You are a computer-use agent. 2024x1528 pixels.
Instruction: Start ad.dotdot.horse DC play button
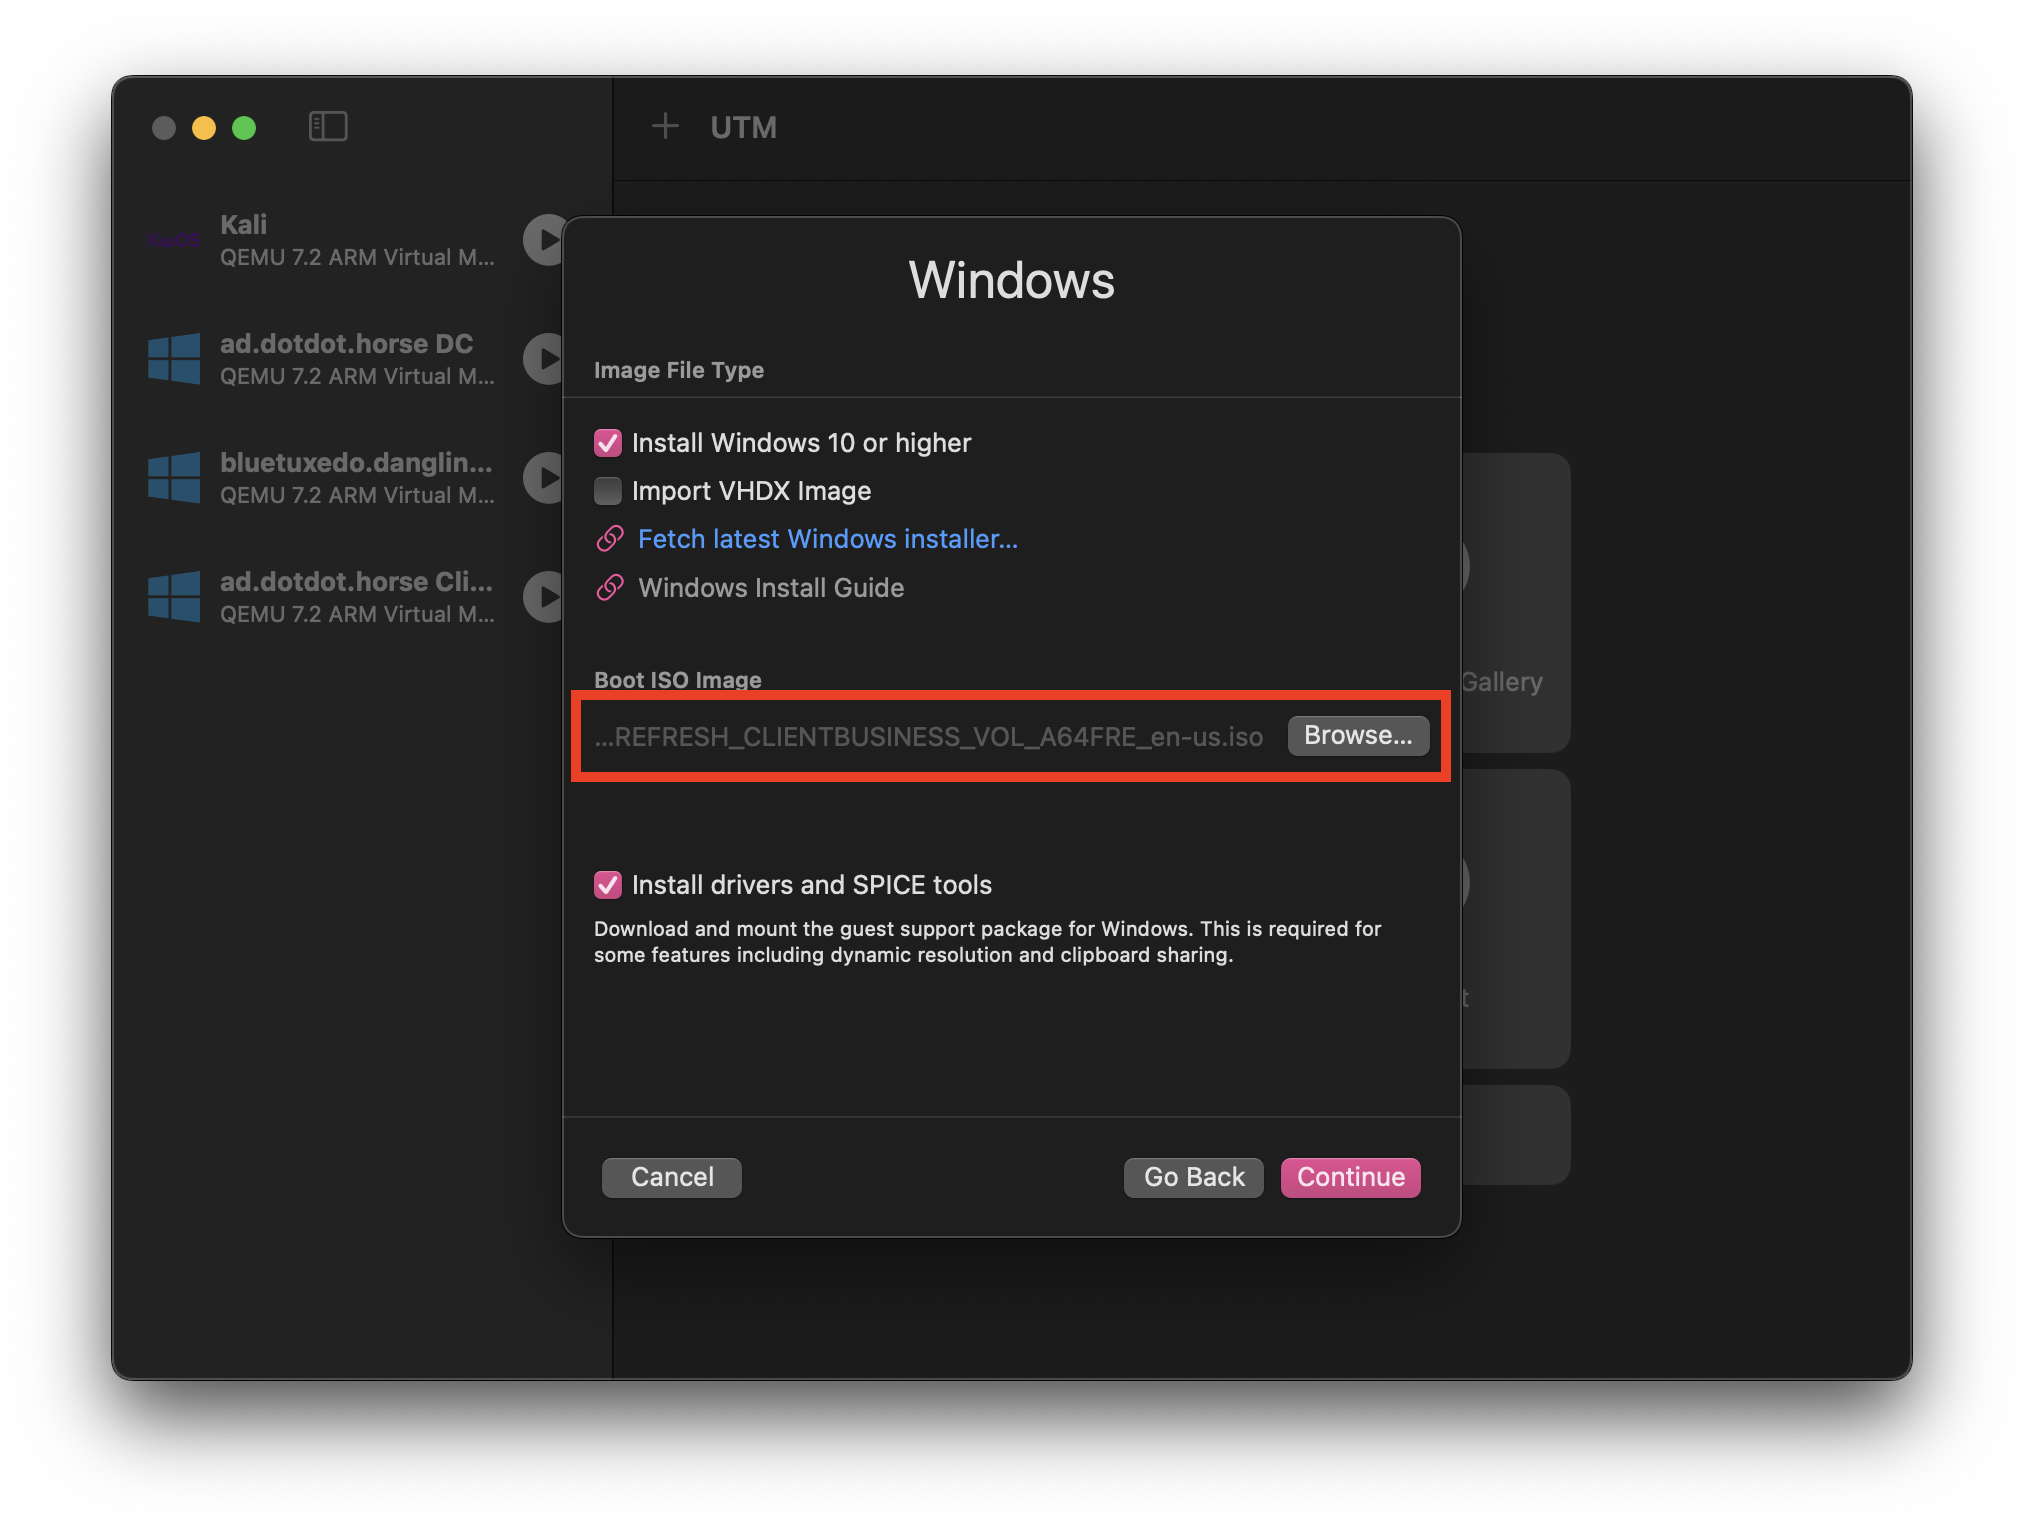pyautogui.click(x=546, y=359)
